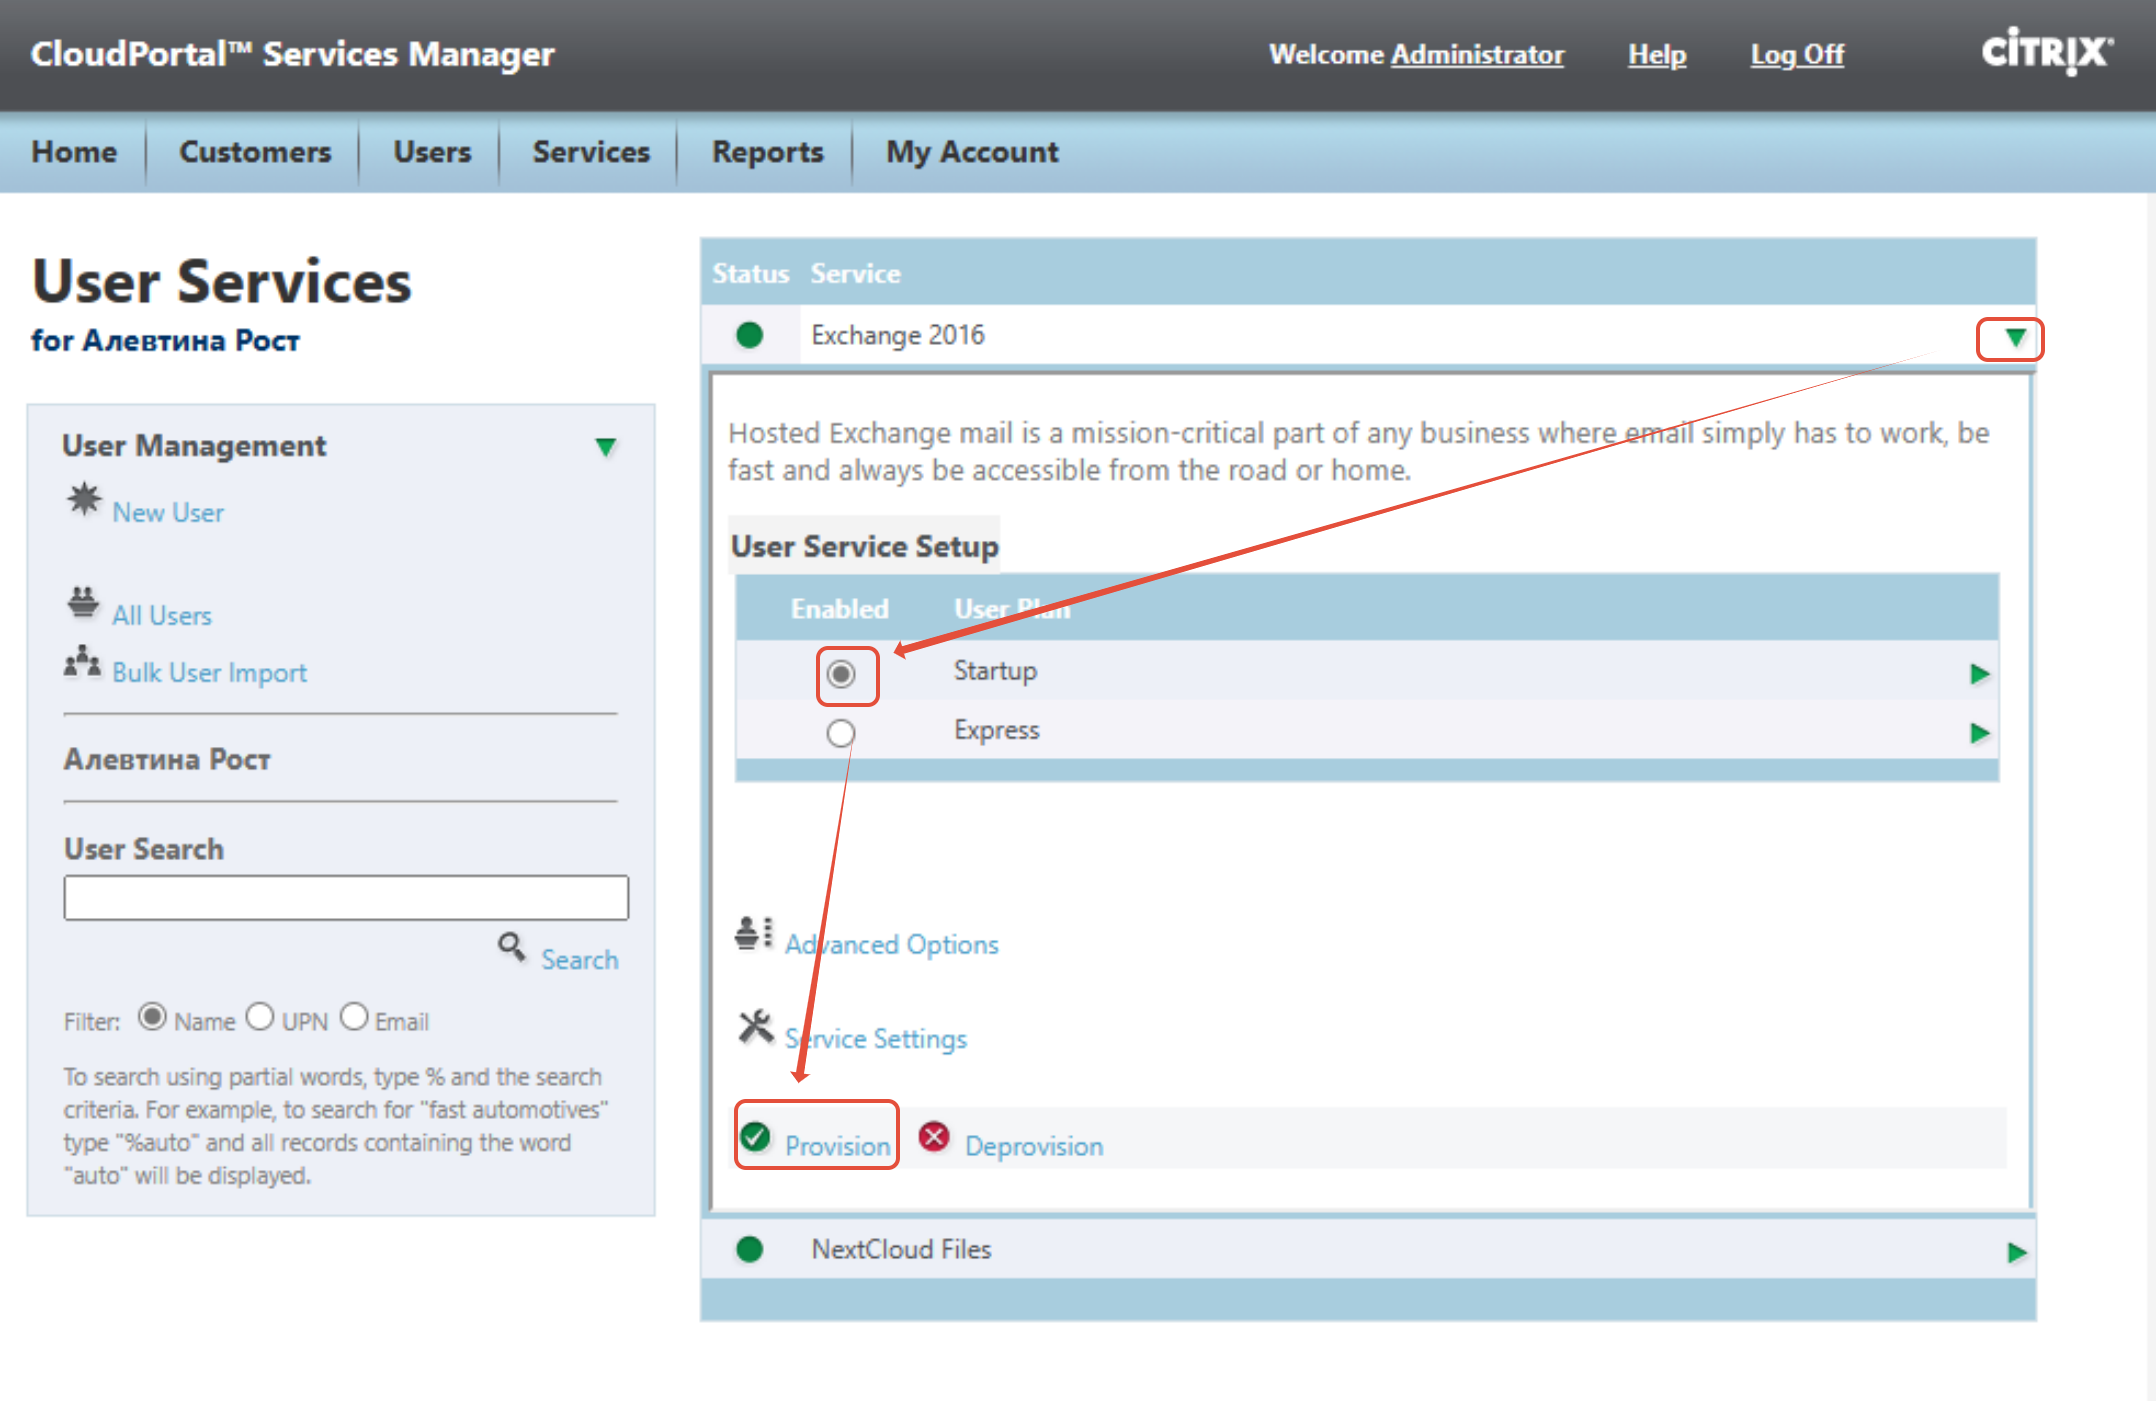This screenshot has width=2156, height=1401.
Task: Click the New User star icon
Action: point(85,499)
